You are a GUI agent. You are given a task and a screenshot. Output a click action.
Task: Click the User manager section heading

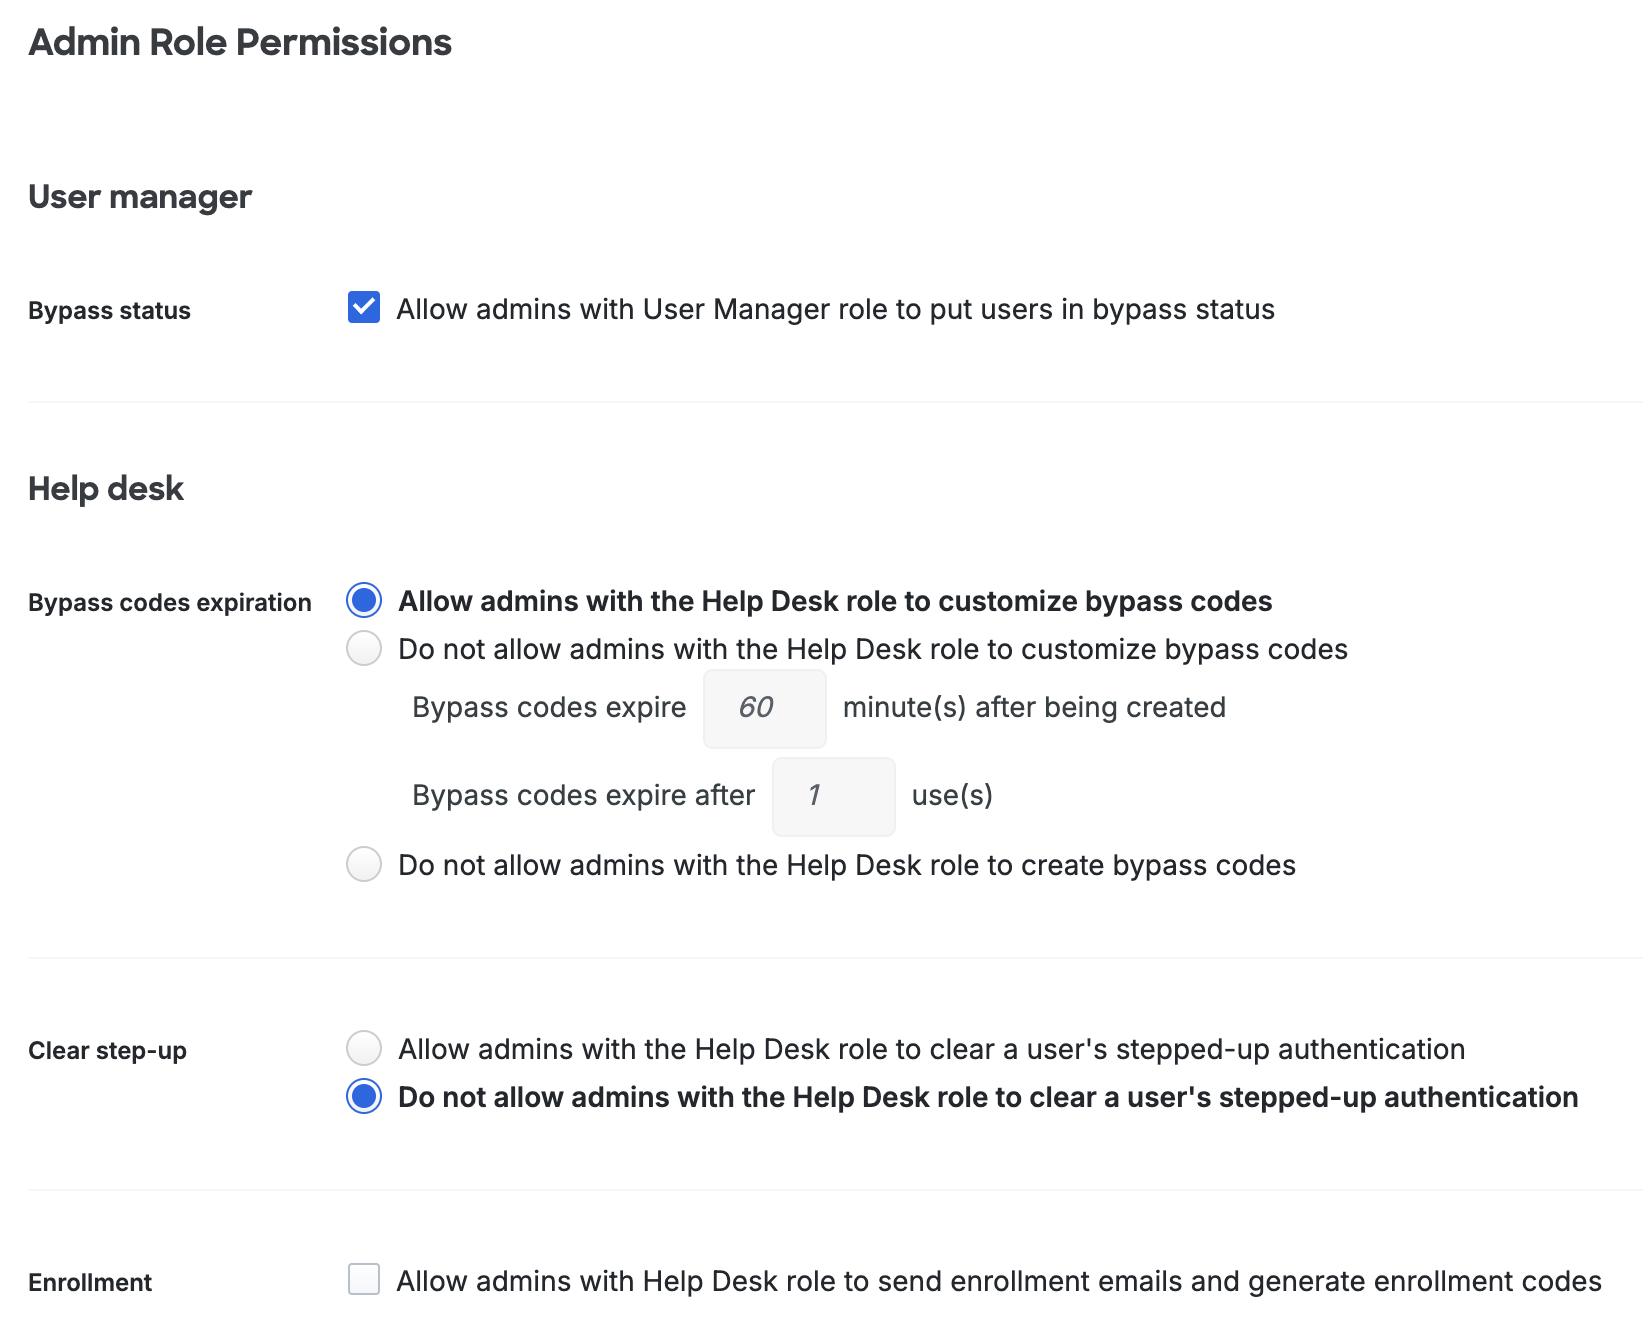pyautogui.click(x=139, y=197)
